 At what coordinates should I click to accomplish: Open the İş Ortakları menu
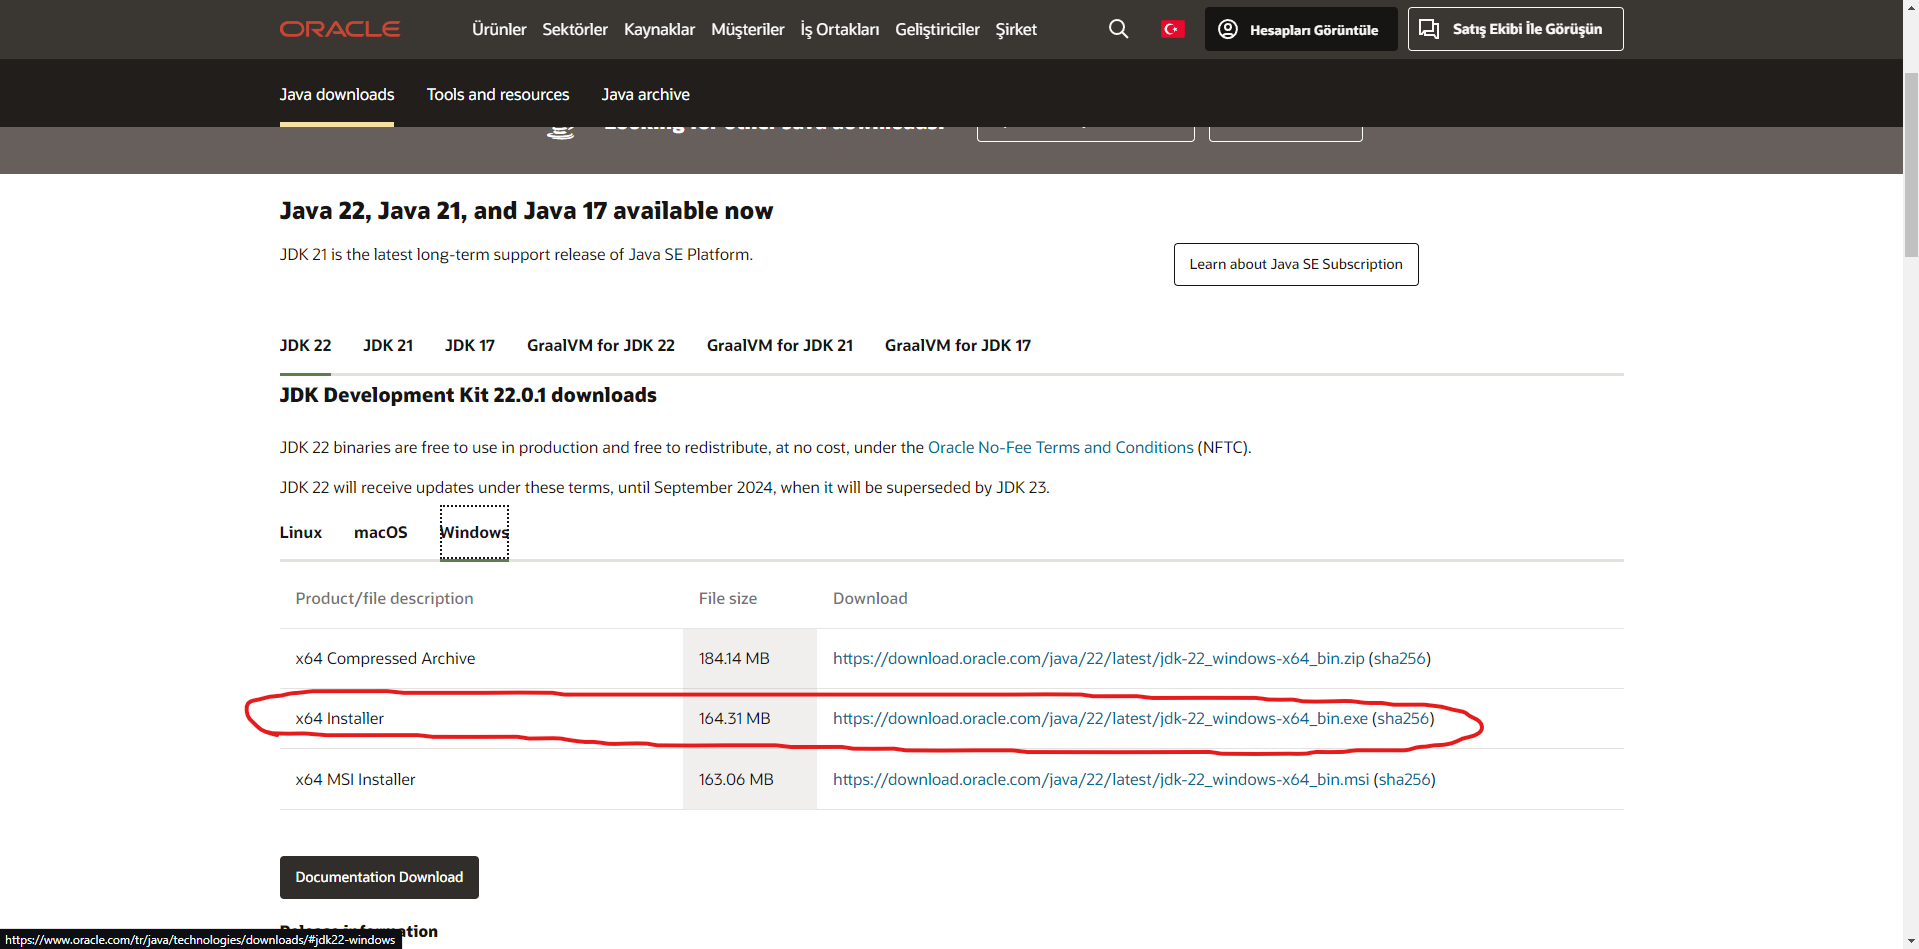840,29
